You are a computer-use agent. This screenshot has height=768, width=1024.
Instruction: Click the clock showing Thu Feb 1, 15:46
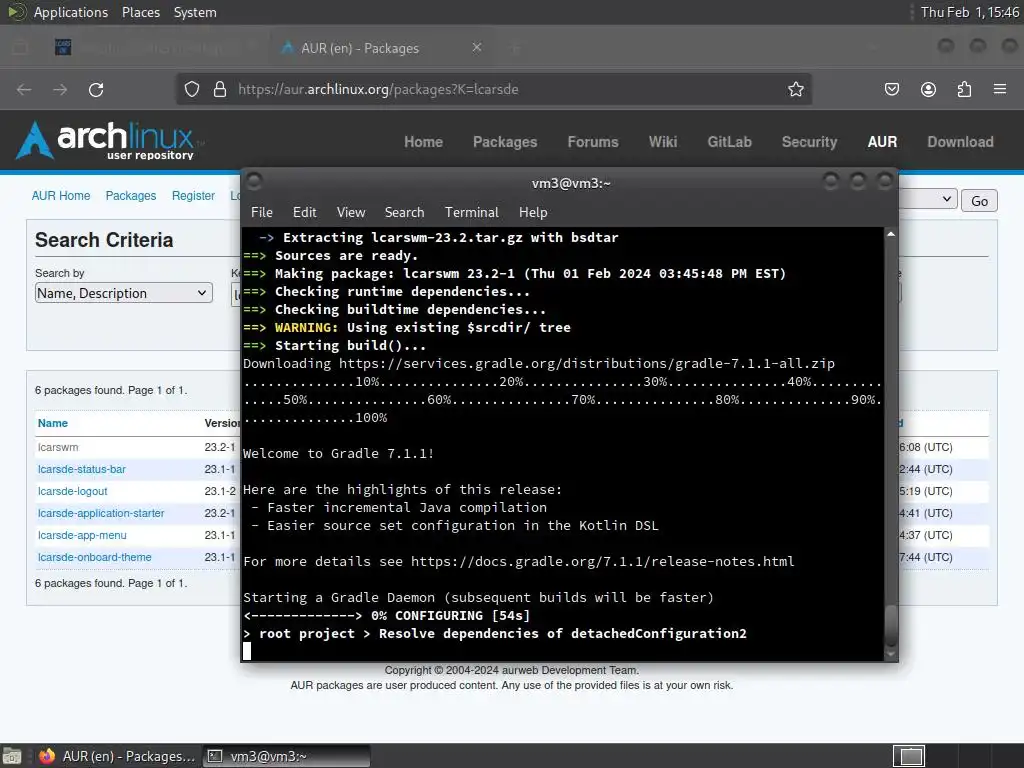[970, 12]
